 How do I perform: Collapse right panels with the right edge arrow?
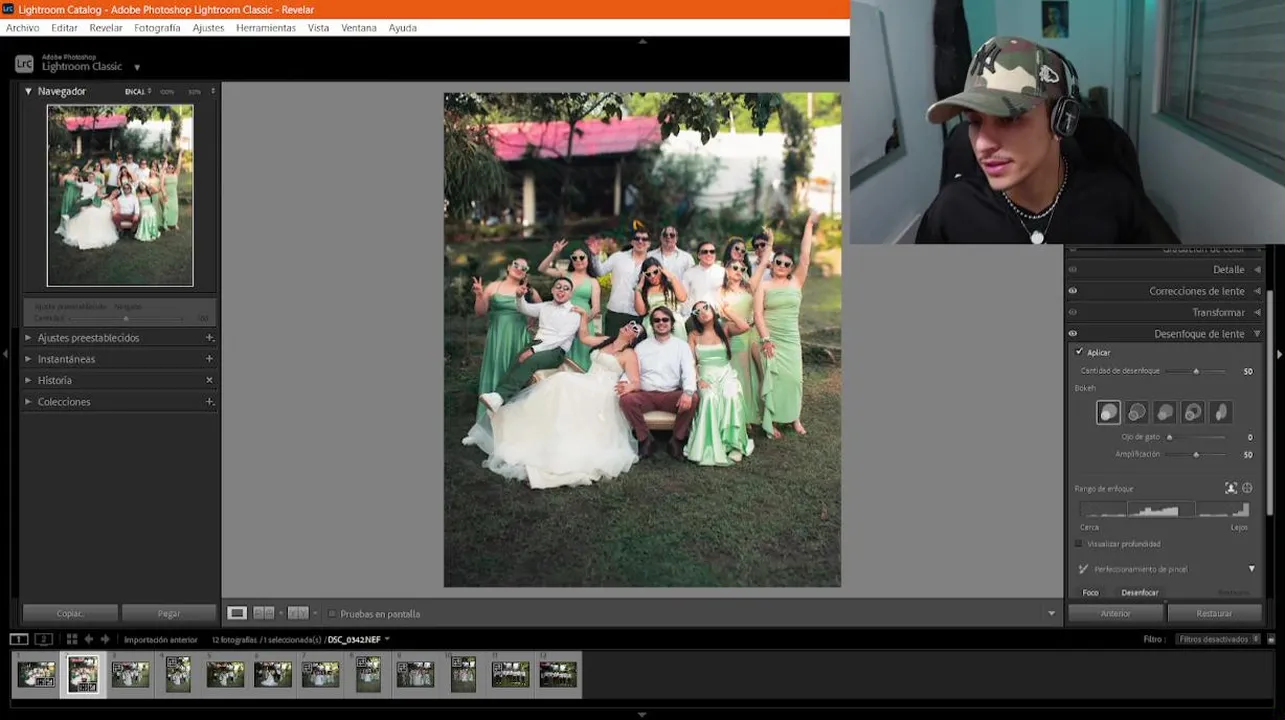coord(1279,354)
